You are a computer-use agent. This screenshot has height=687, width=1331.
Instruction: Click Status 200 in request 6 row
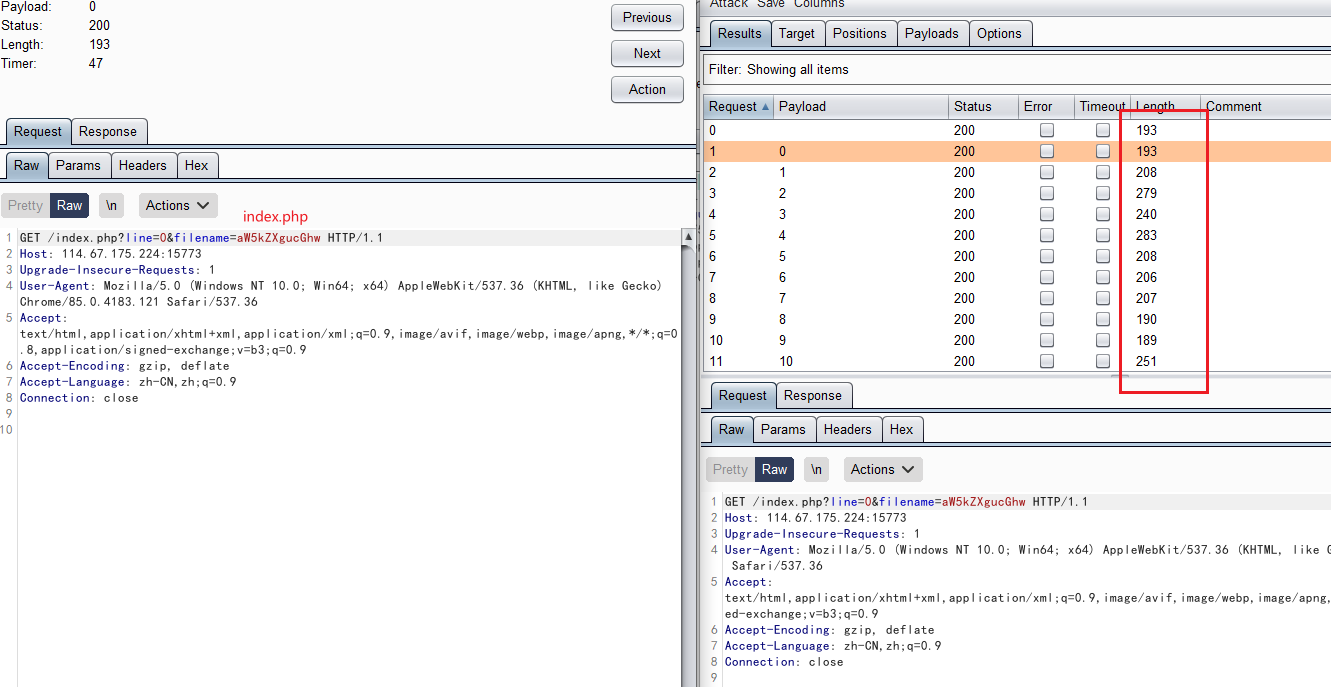click(x=964, y=256)
